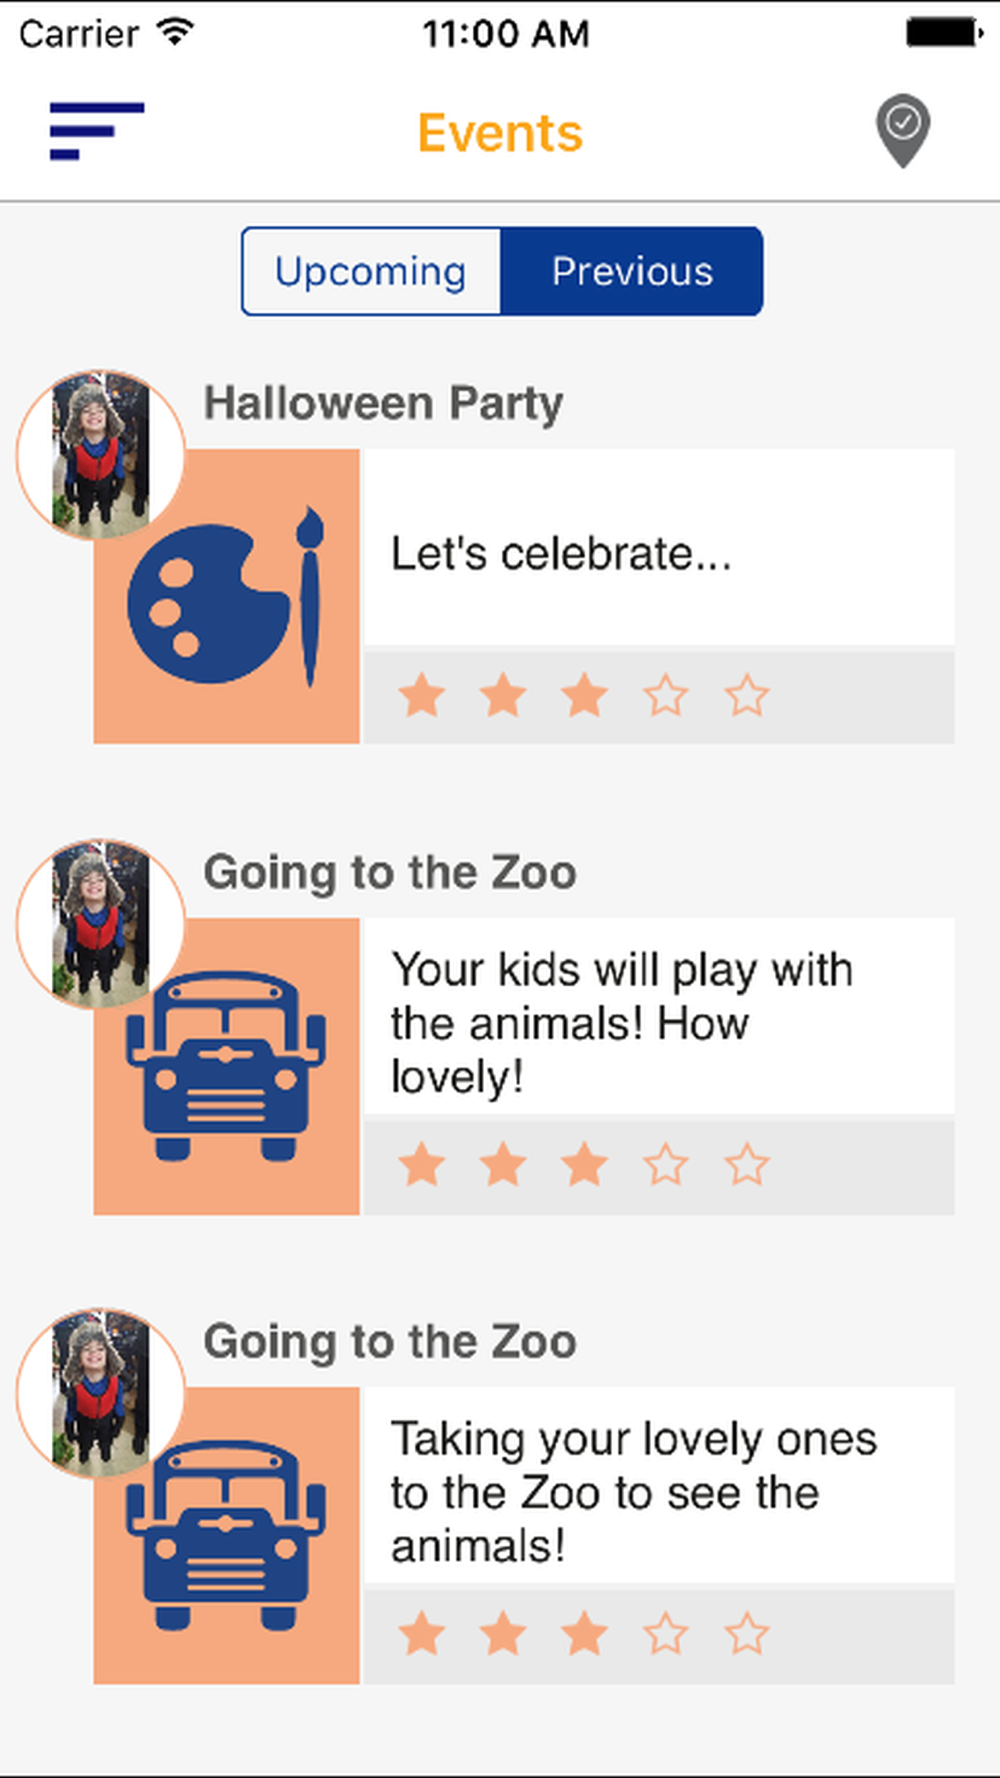Image resolution: width=1000 pixels, height=1778 pixels.
Task: Open the hamburger menu icon
Action: pos(97,131)
